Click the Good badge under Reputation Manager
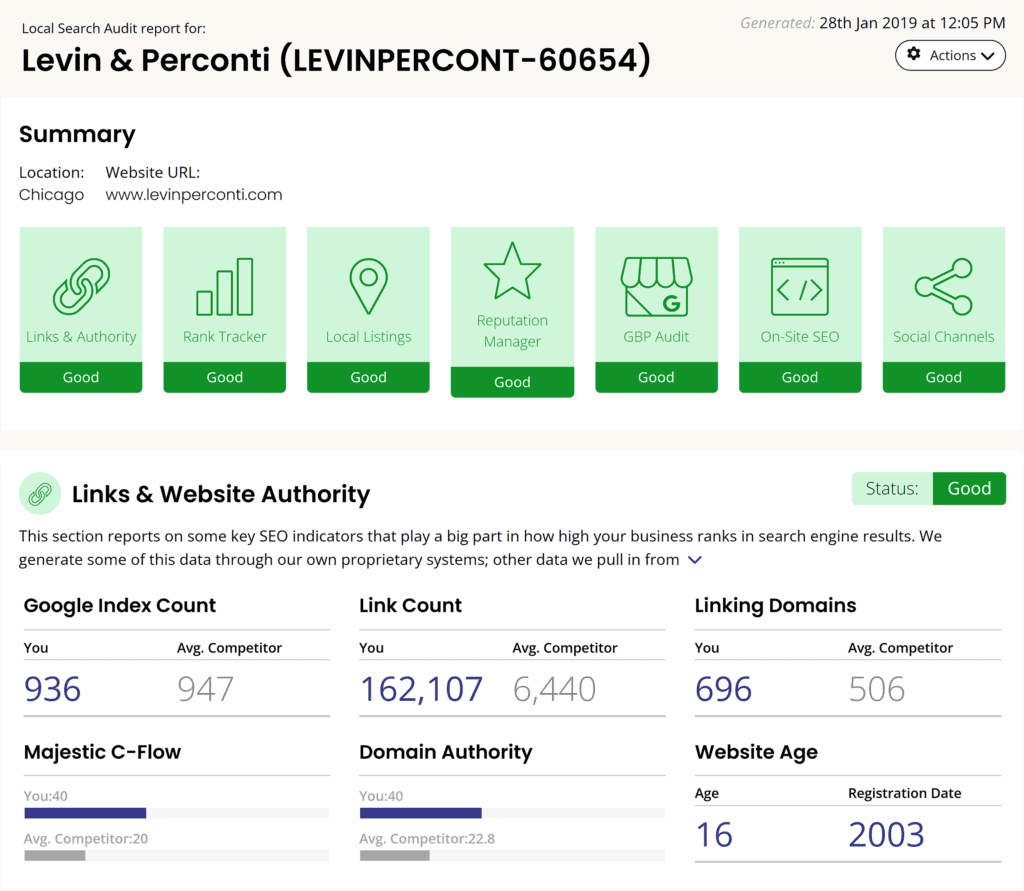The image size is (1024, 891). 512,382
